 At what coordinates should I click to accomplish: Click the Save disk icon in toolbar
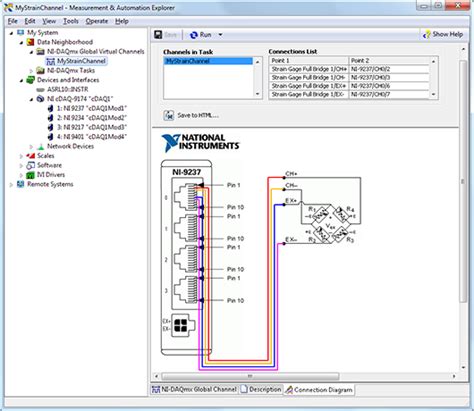[158, 35]
